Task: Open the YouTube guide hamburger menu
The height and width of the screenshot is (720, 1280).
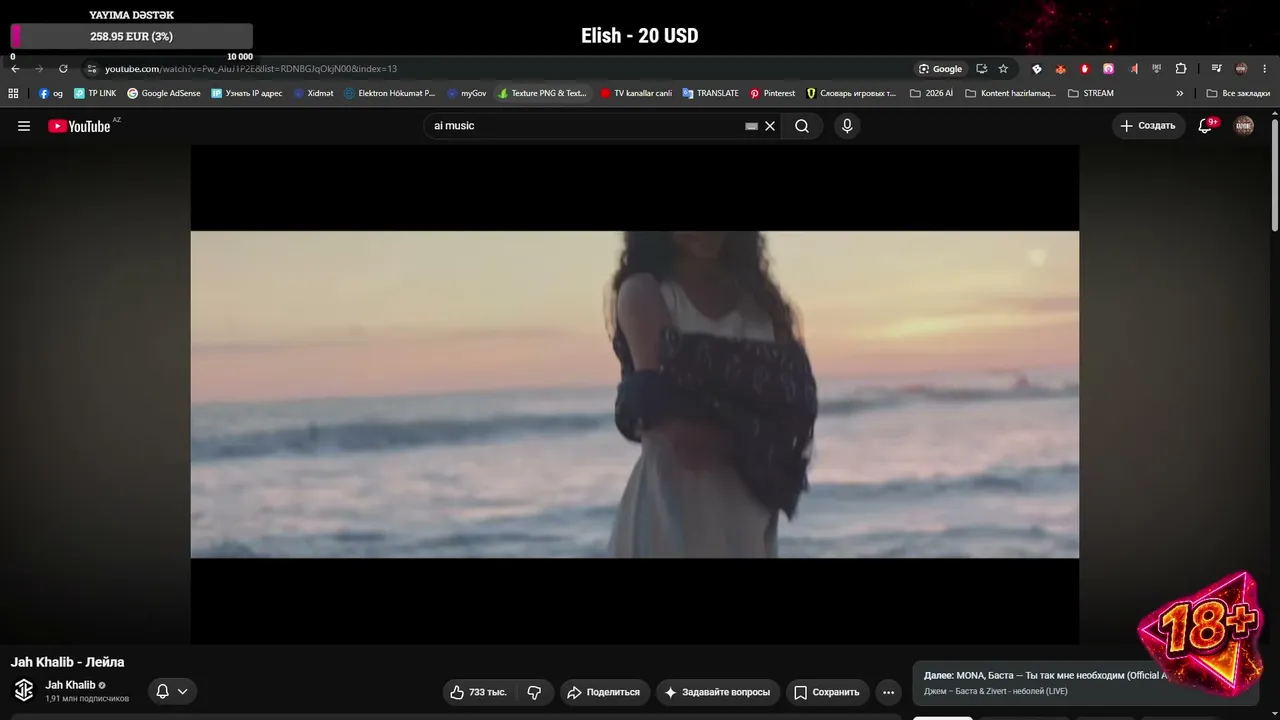Action: pyautogui.click(x=24, y=126)
